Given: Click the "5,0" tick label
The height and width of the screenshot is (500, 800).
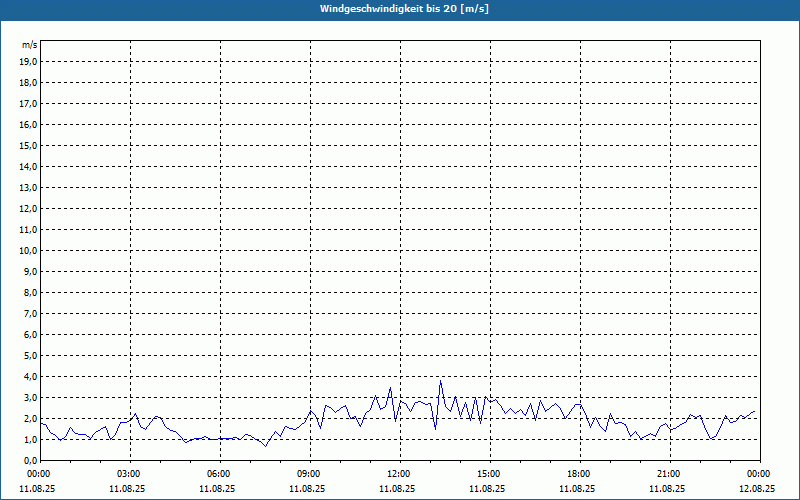Looking at the screenshot, I should point(31,356).
